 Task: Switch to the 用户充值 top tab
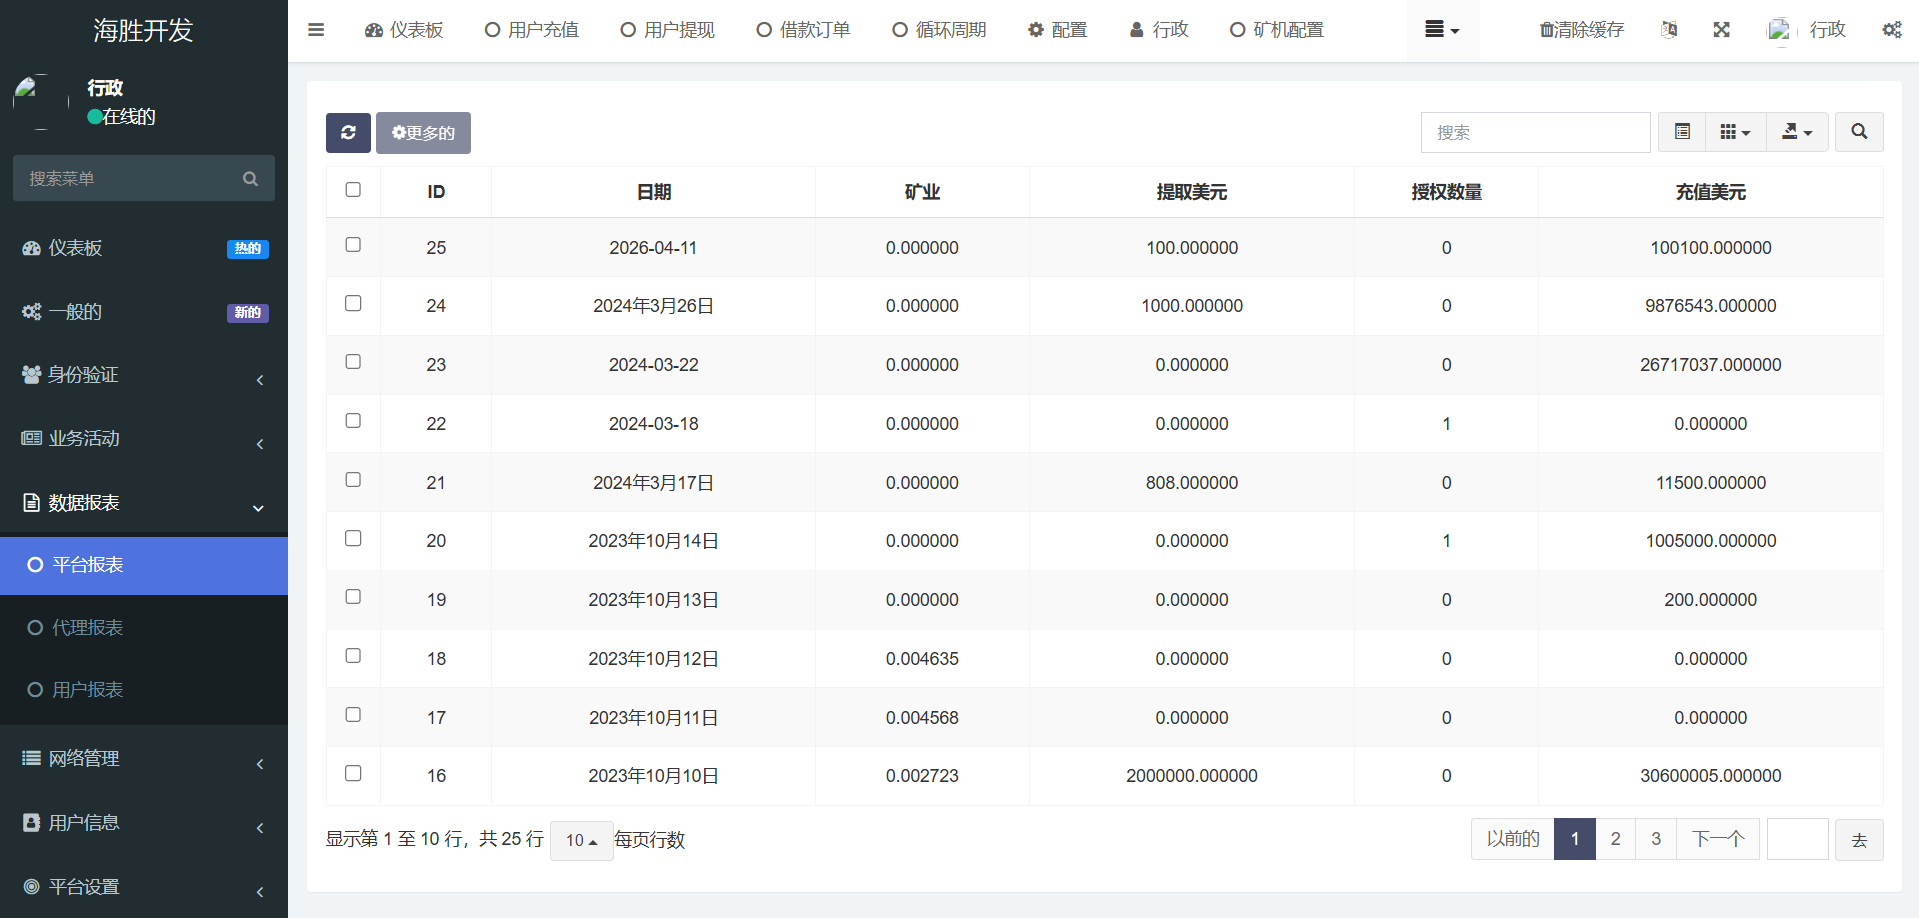tap(532, 30)
